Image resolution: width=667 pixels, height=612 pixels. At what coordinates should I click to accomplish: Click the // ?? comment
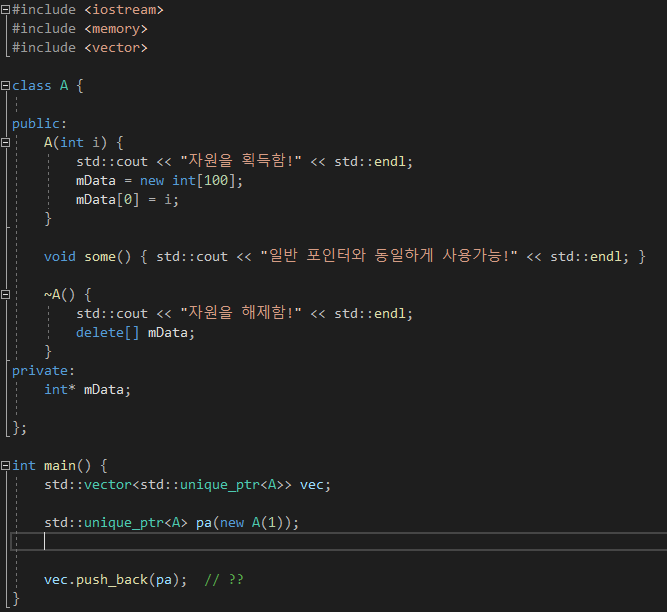[224, 580]
